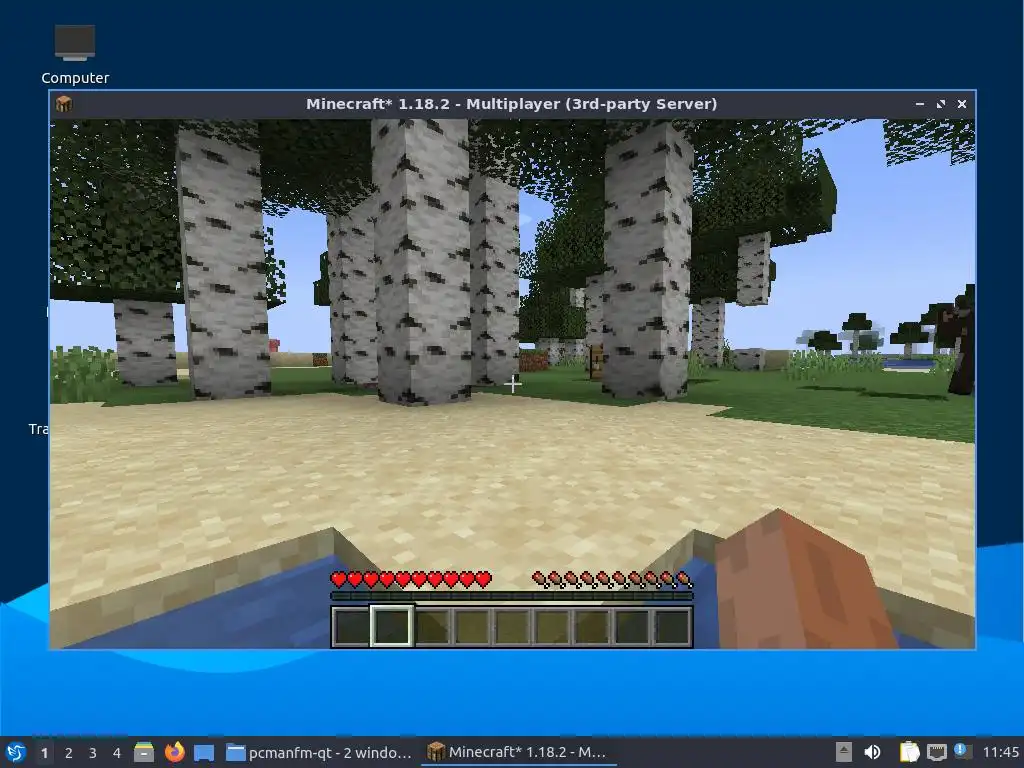Select the first hotbar slot
Image resolution: width=1024 pixels, height=768 pixels.
[352, 626]
